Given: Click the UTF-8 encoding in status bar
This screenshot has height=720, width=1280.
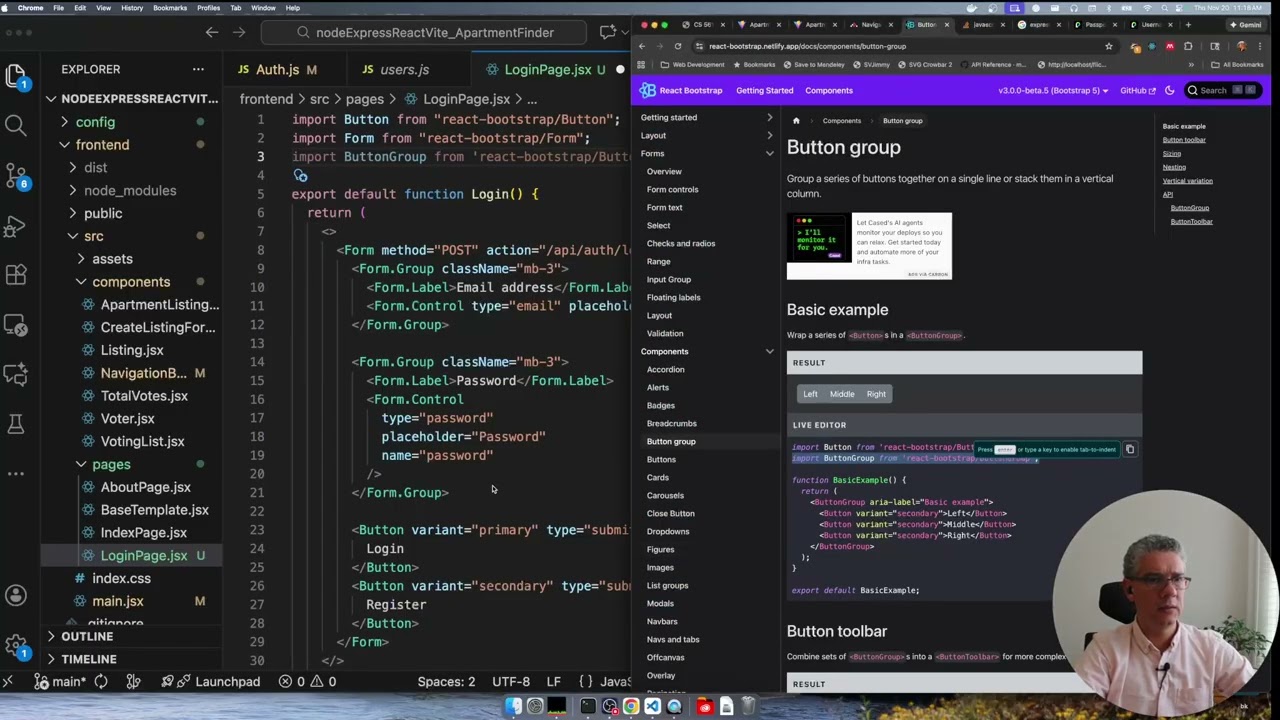Looking at the screenshot, I should 511,682.
